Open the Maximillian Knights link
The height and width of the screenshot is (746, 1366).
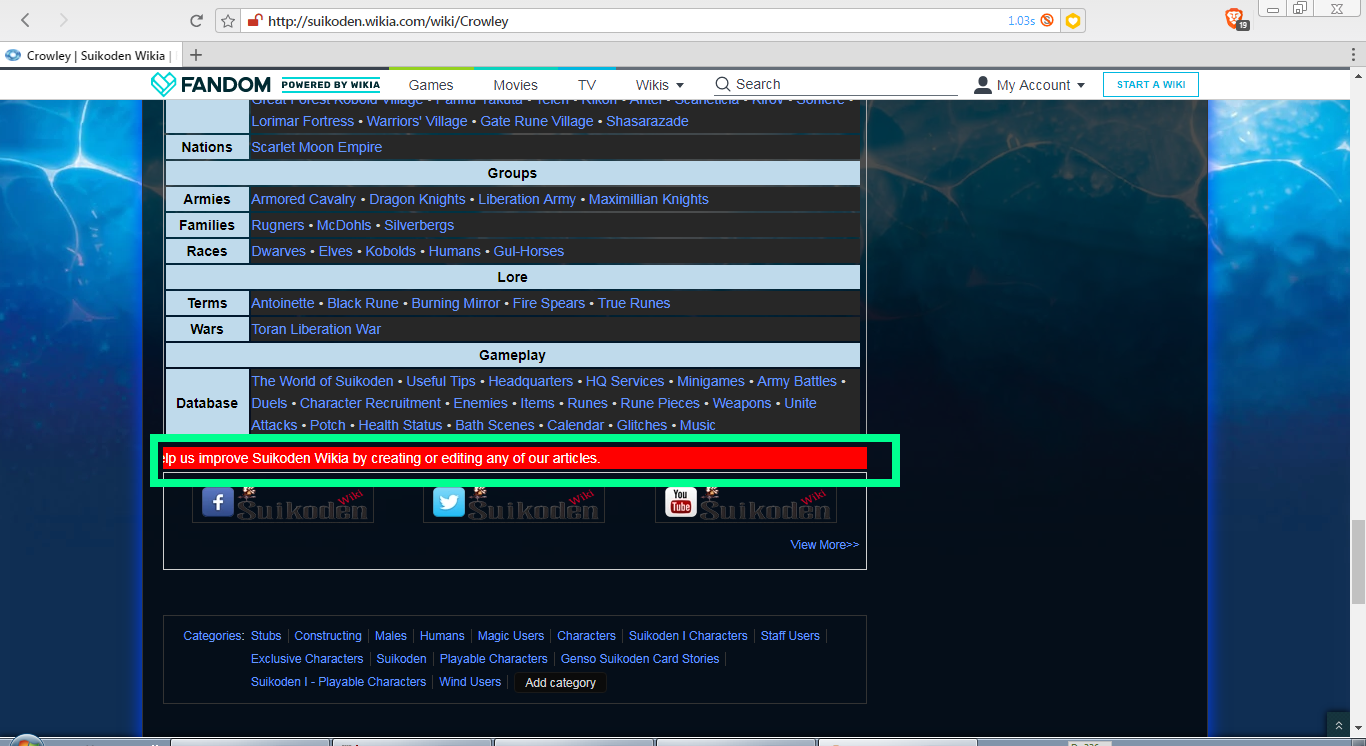[649, 199]
